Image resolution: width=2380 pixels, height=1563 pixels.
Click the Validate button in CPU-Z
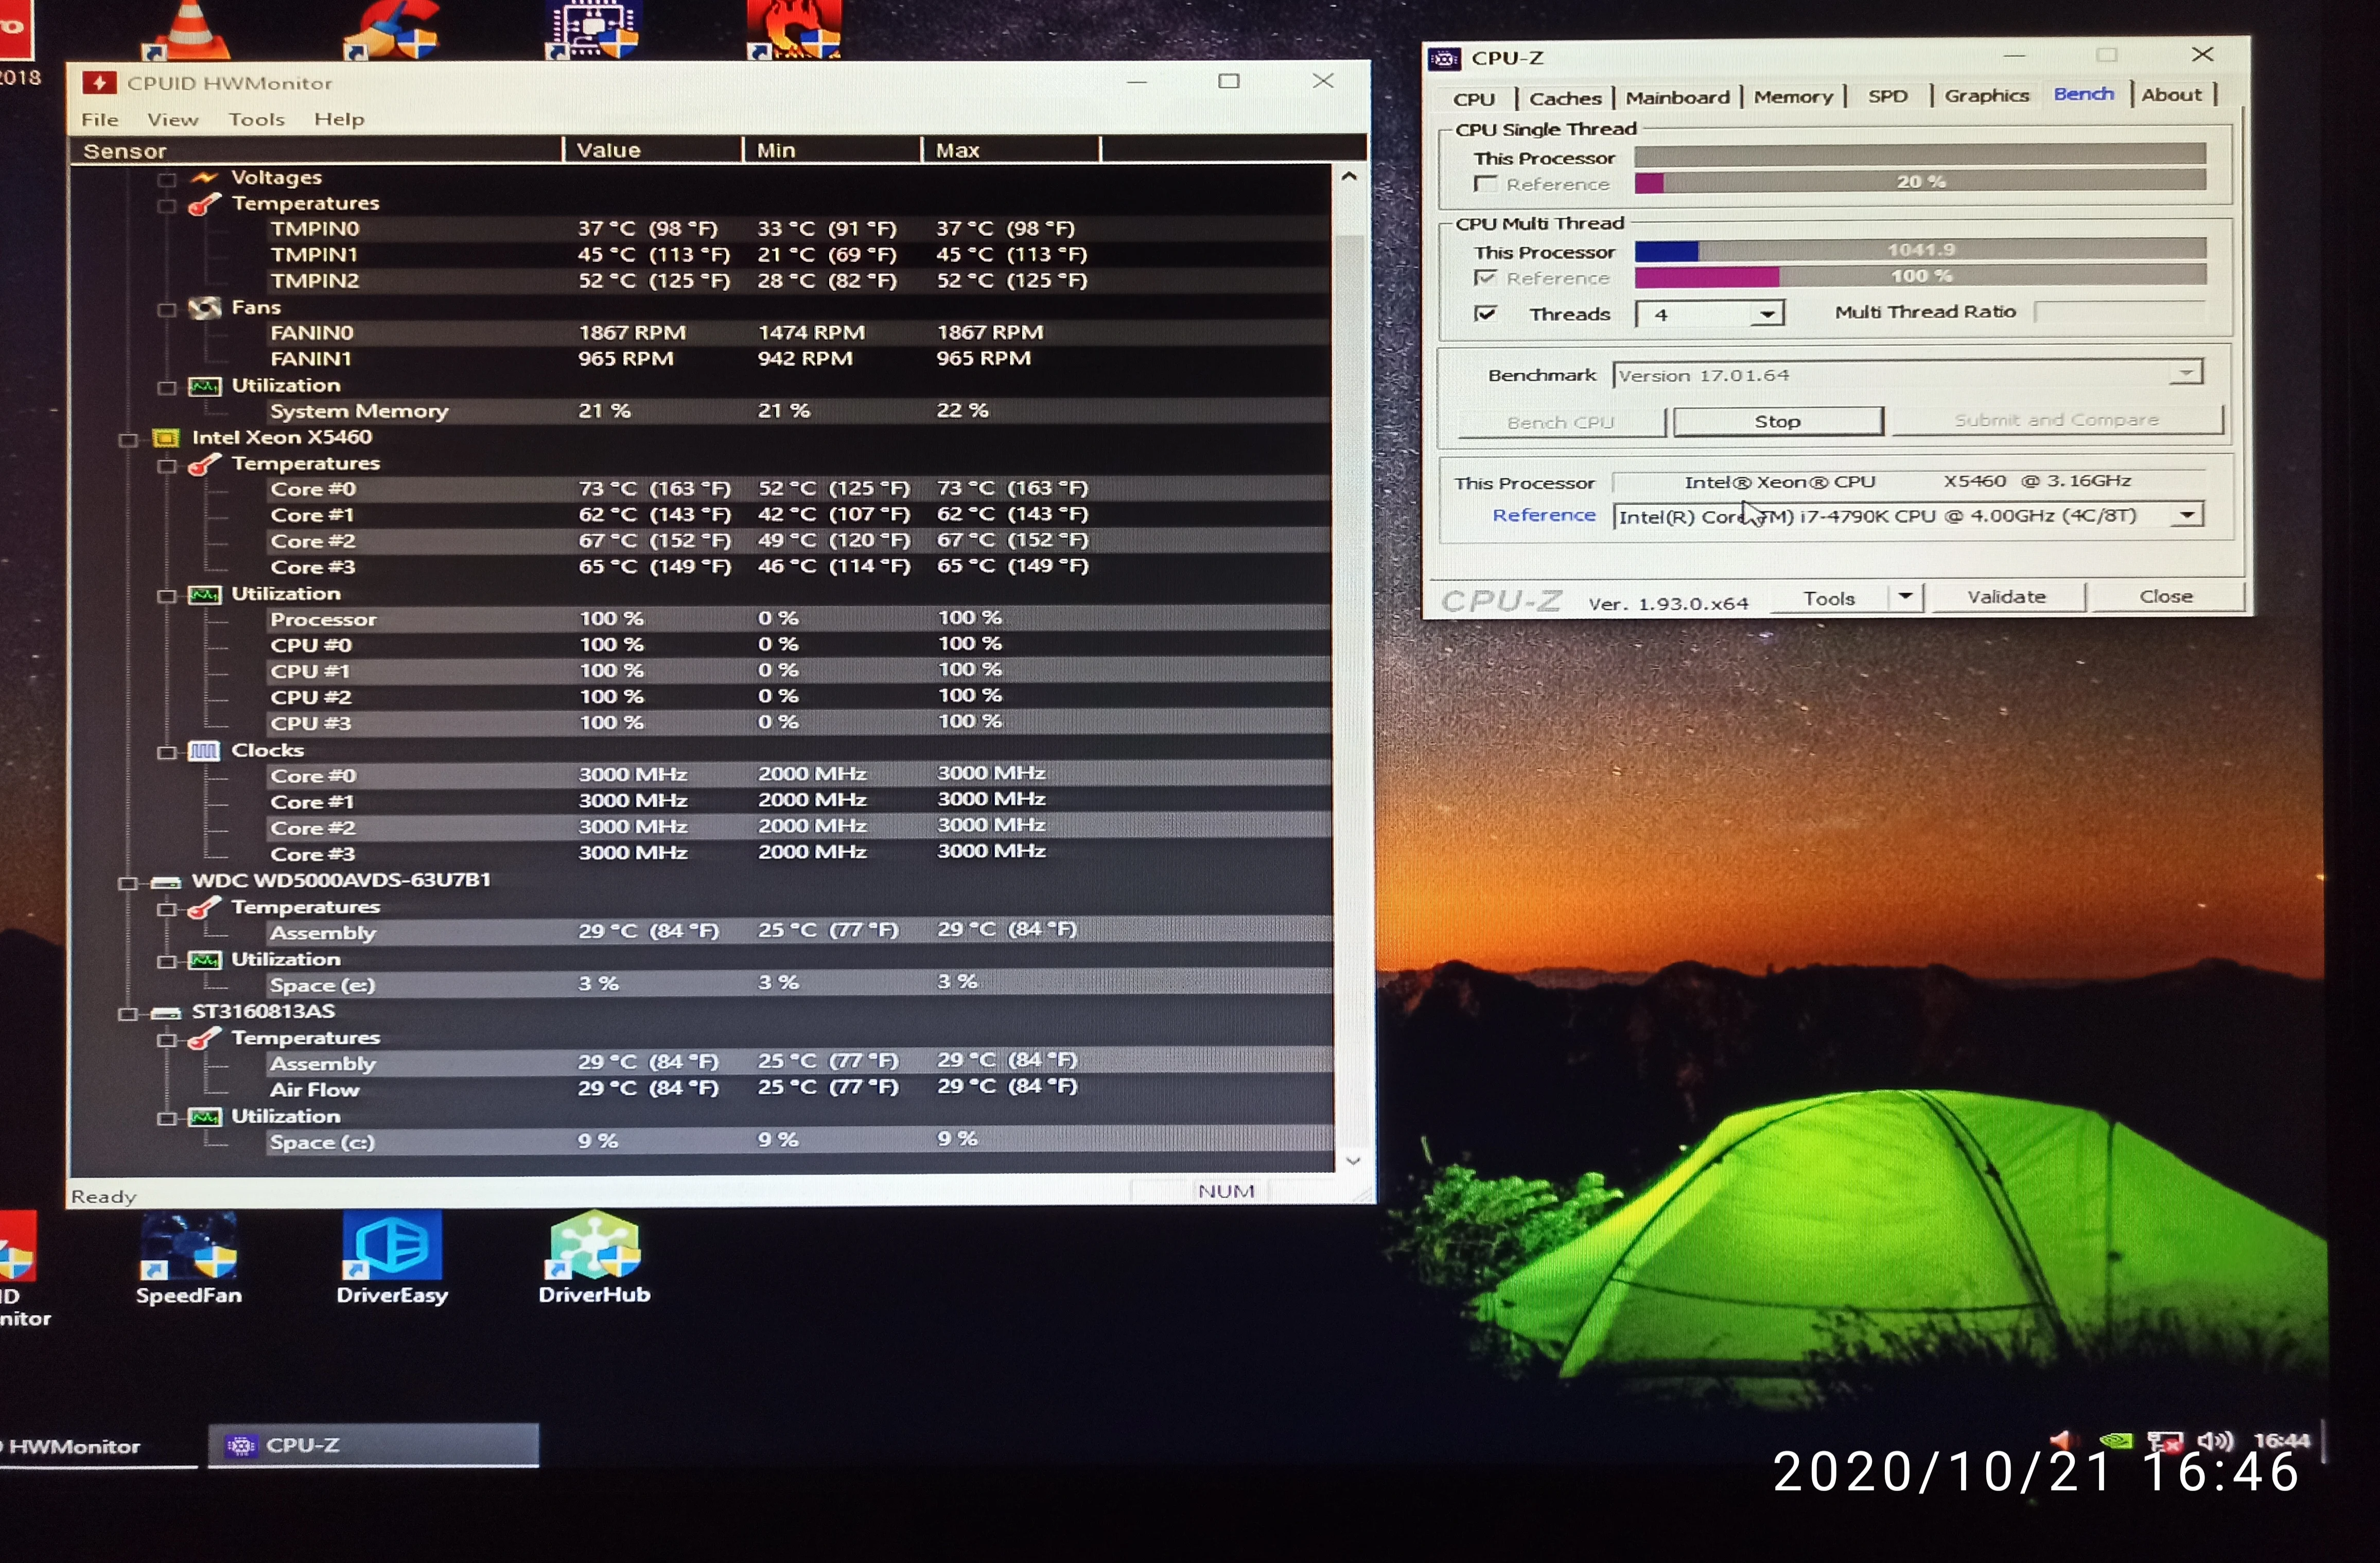click(x=2006, y=597)
